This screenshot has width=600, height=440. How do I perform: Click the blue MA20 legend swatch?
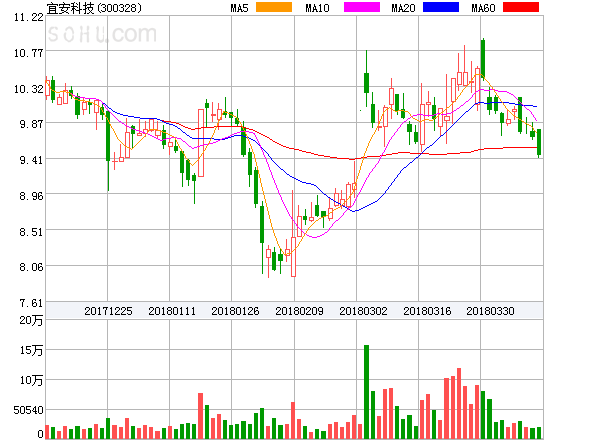pyautogui.click(x=441, y=7)
